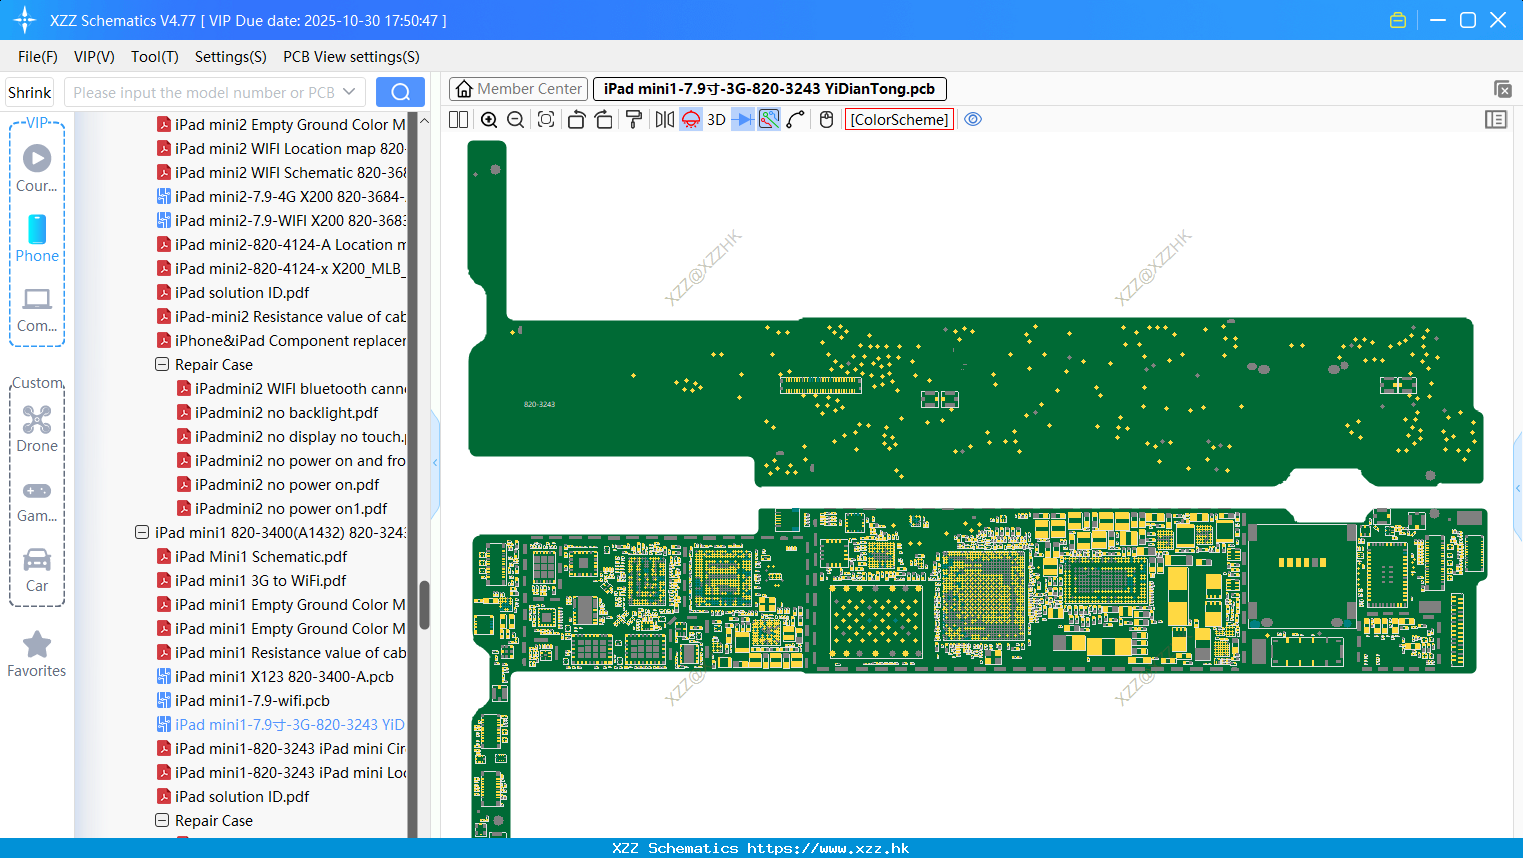Select the Car category
The height and width of the screenshot is (858, 1523).
point(37,570)
